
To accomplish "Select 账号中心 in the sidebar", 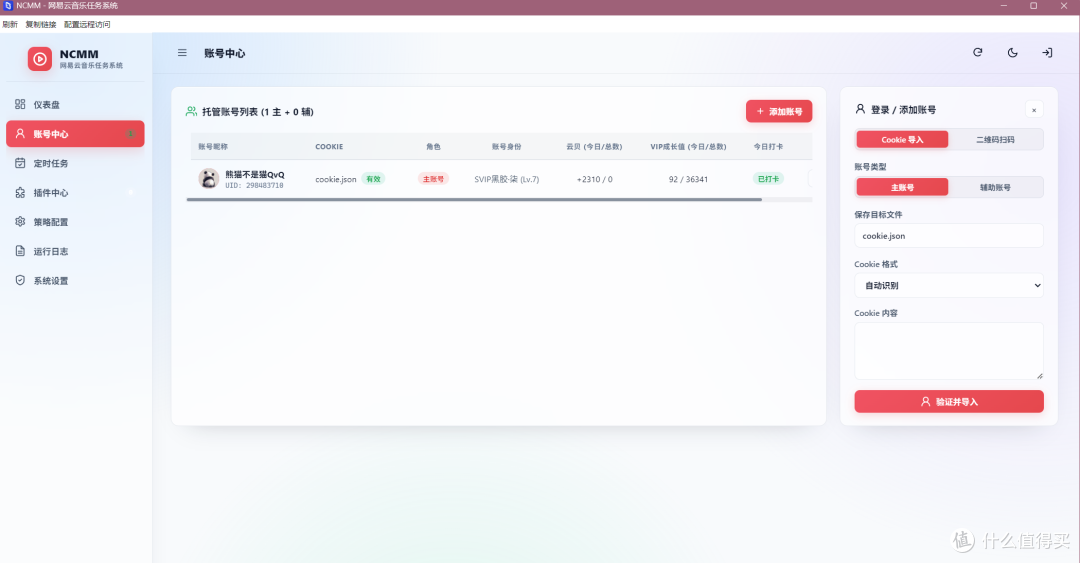I will point(75,134).
